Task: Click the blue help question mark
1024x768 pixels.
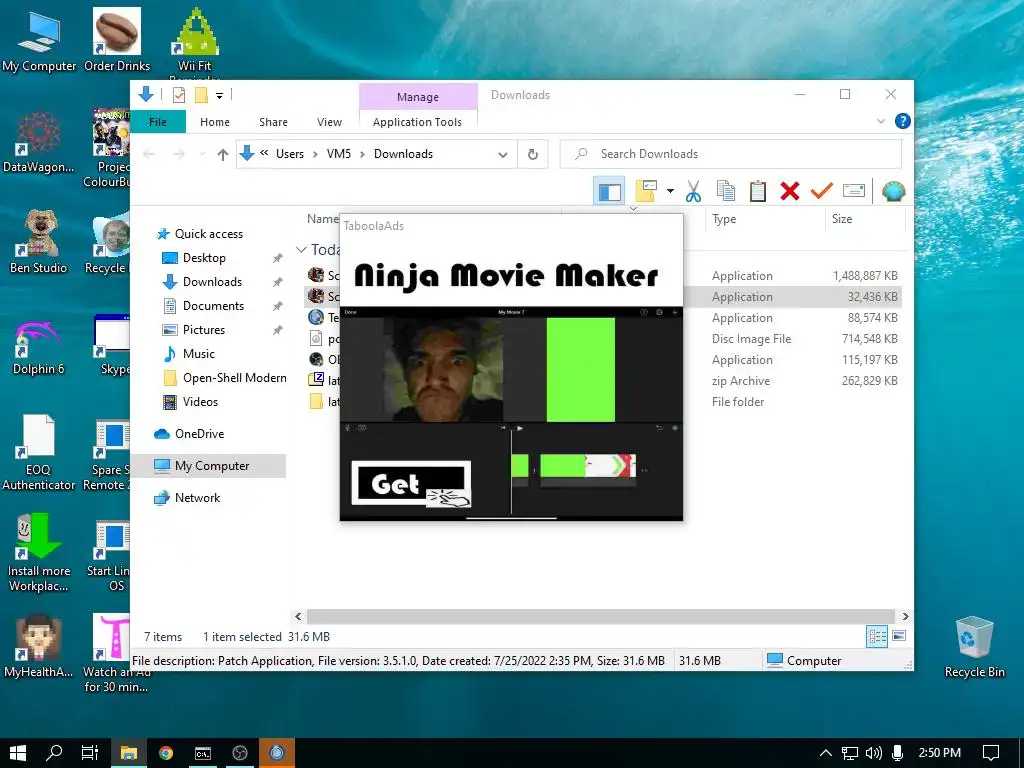Action: coord(903,121)
